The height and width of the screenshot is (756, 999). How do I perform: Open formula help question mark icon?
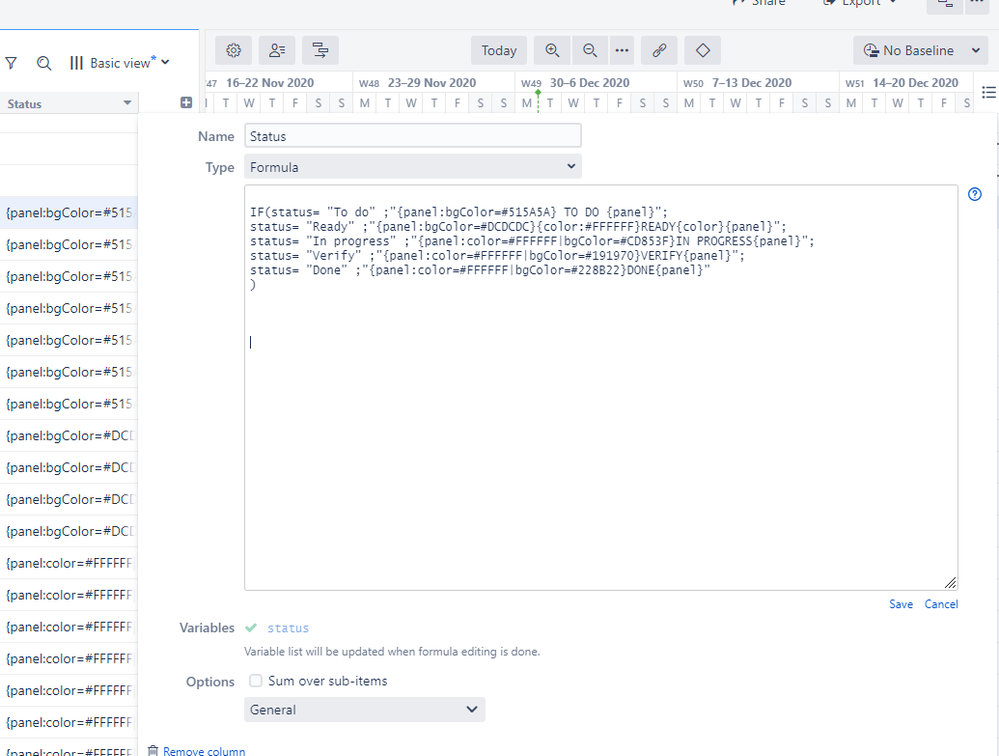click(975, 194)
